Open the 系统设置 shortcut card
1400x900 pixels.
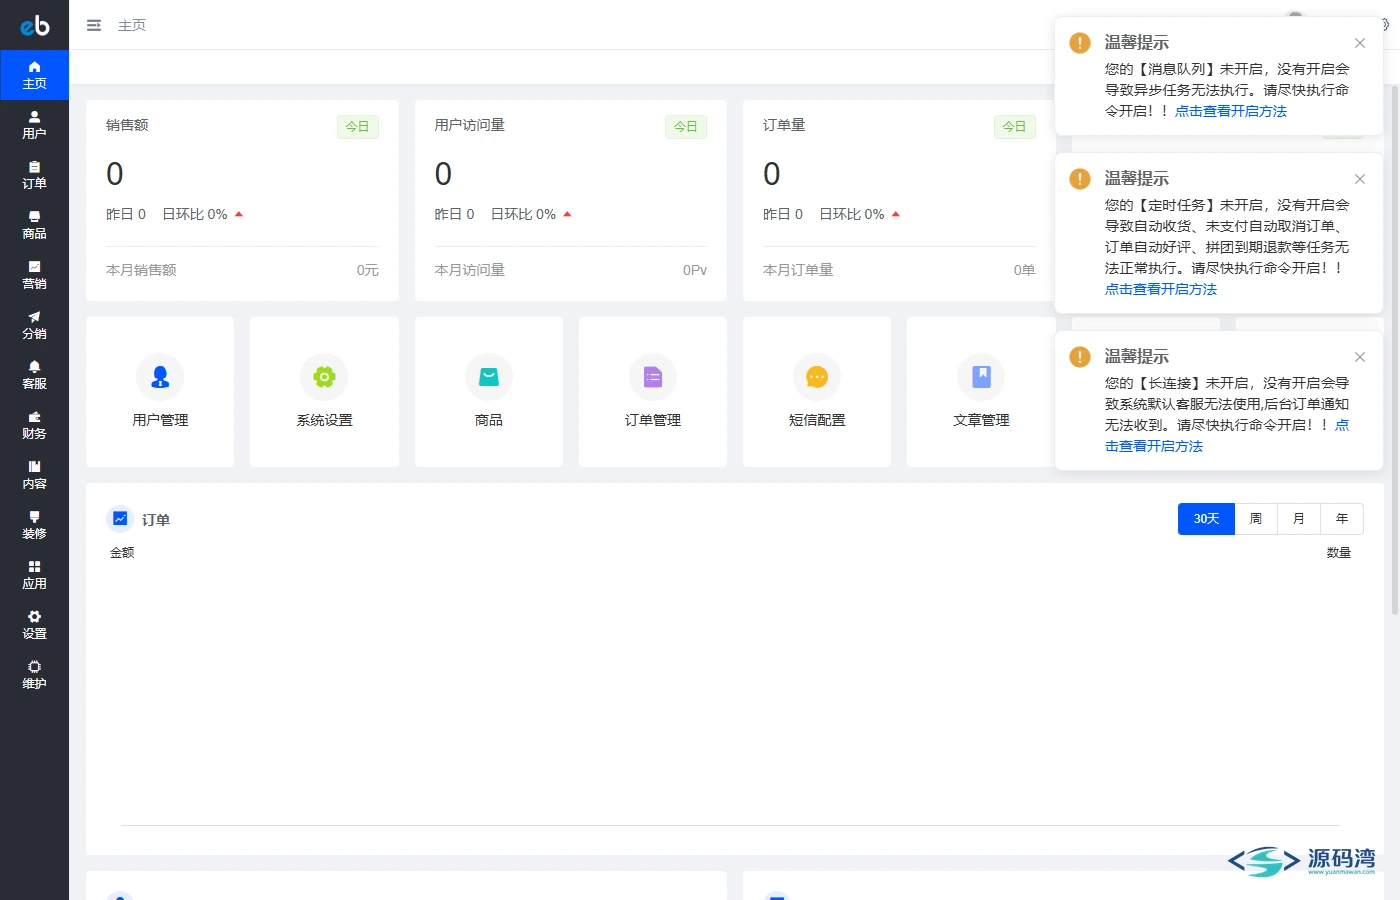[324, 392]
